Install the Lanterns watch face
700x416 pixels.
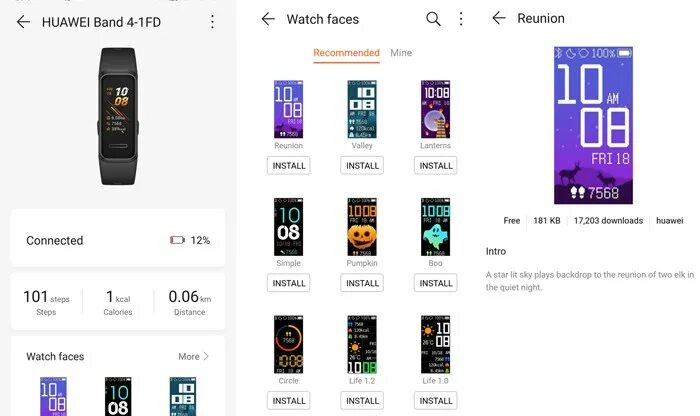point(436,166)
